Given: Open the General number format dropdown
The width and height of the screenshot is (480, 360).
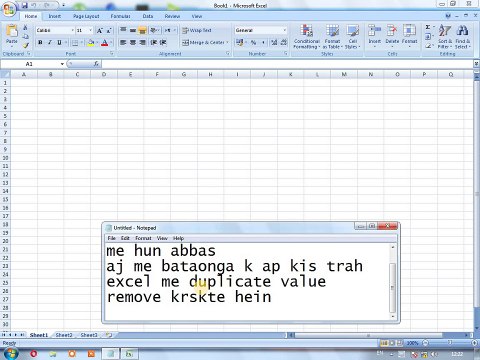Looking at the screenshot, I should [x=285, y=30].
